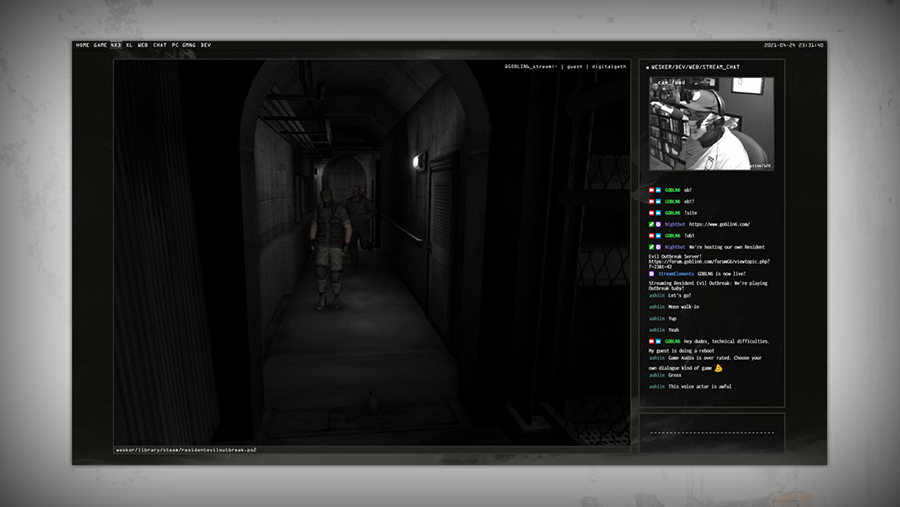Click the 'Yup' chat message
The width and height of the screenshot is (900, 507).
672,319
